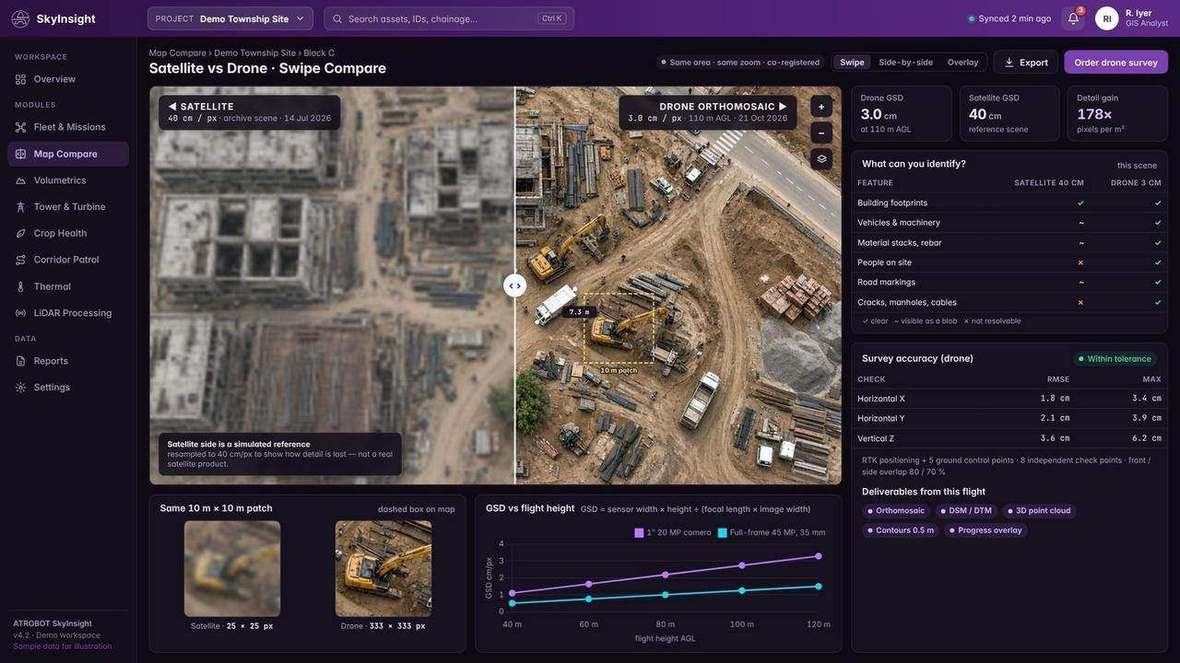Image resolution: width=1180 pixels, height=663 pixels.
Task: Click the Drone GSD 3.0 cm card
Action: point(902,114)
